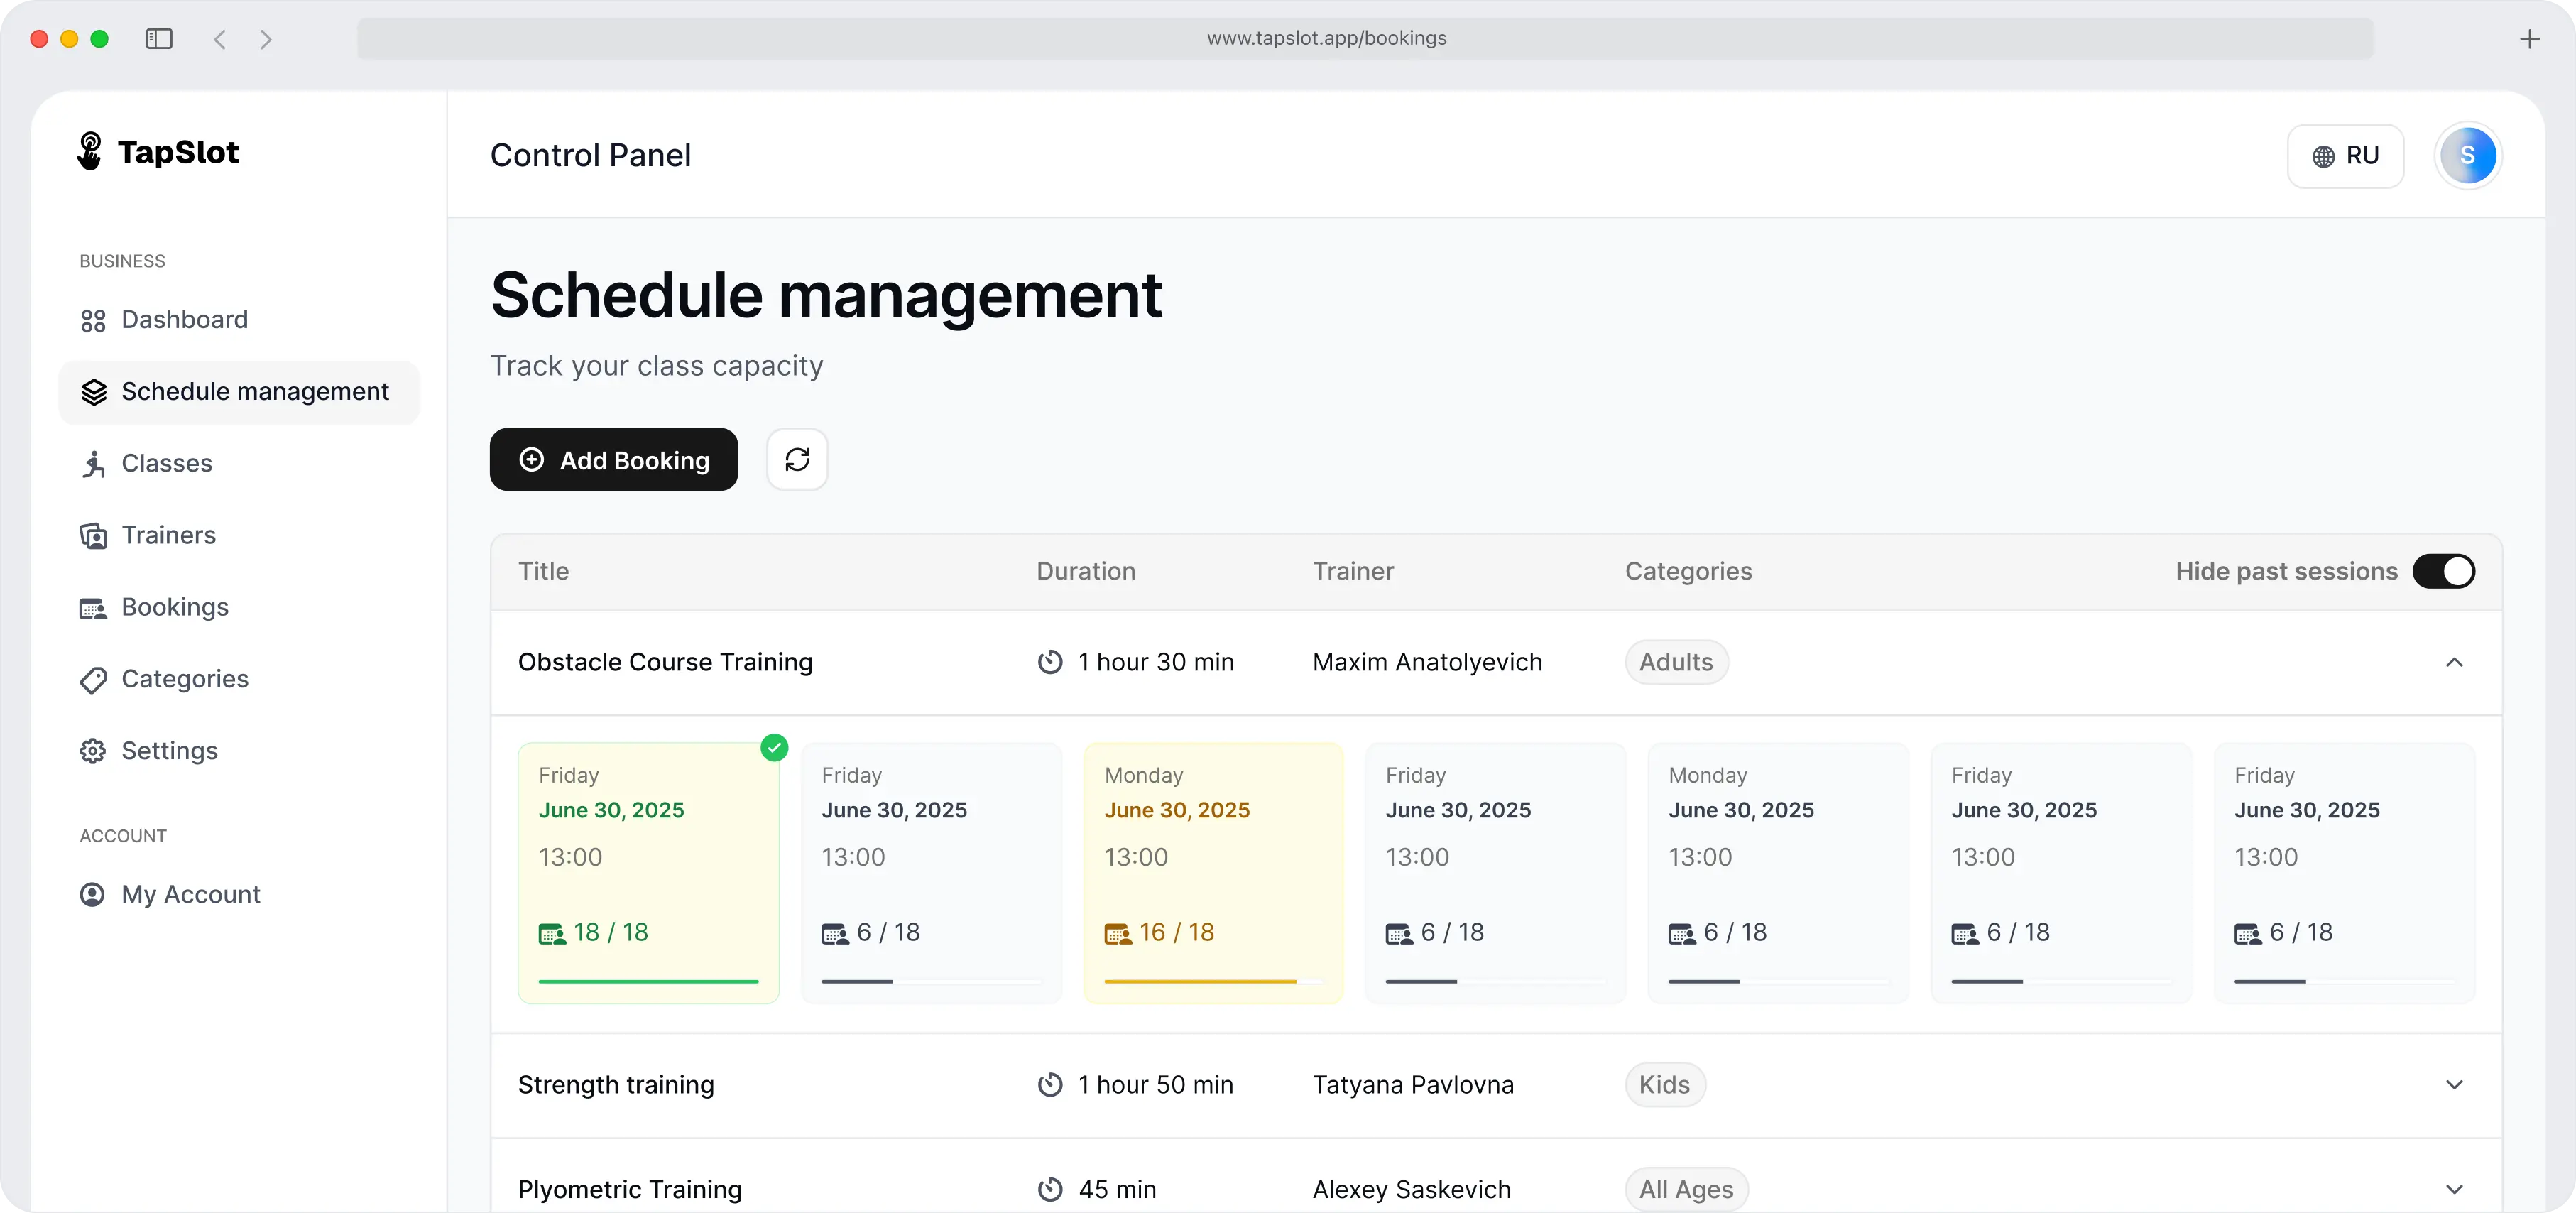Open the user avatar S
This screenshot has height=1213, width=2576.
click(2468, 156)
